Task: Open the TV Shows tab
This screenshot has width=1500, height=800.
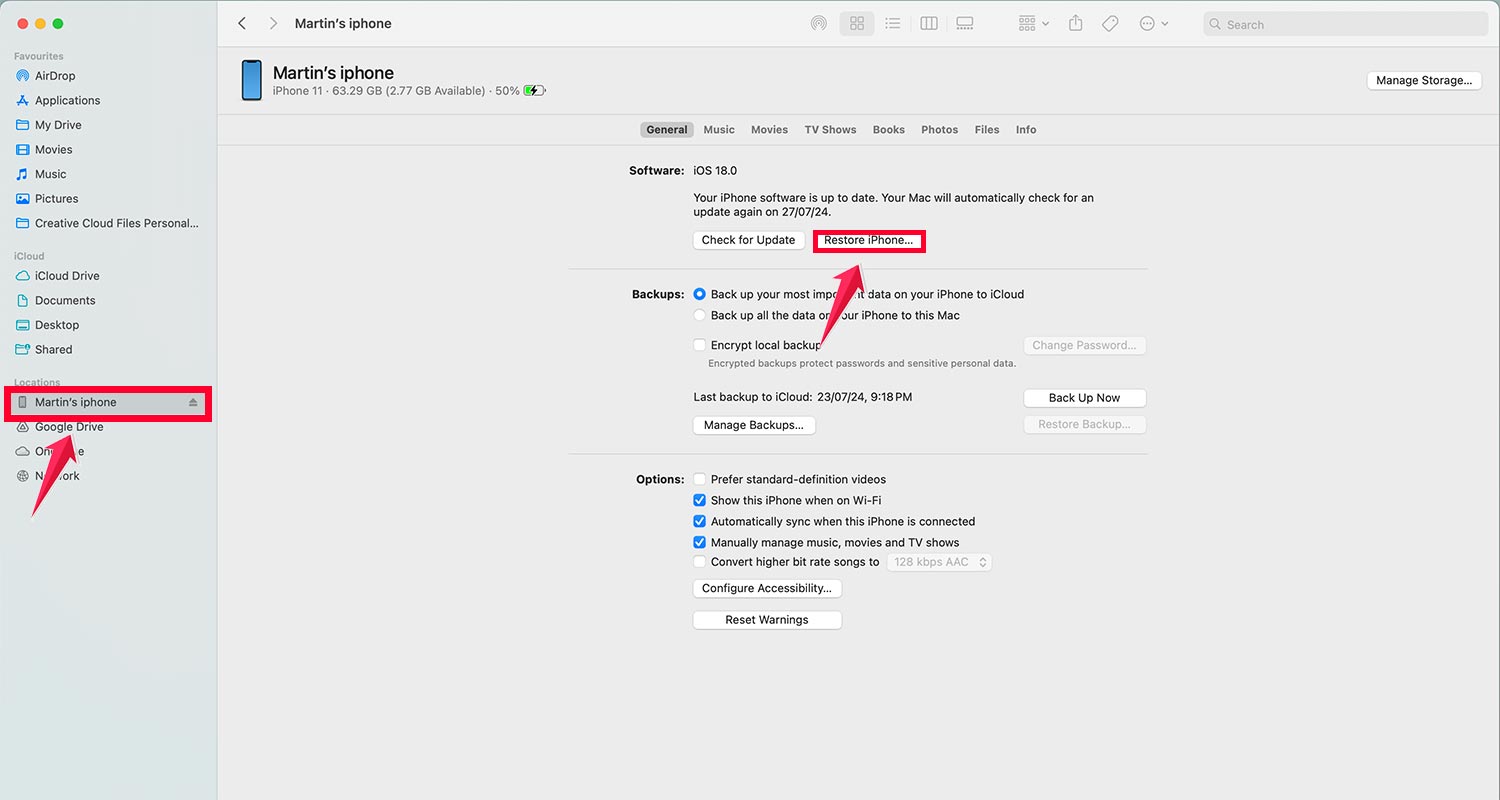Action: coord(830,129)
